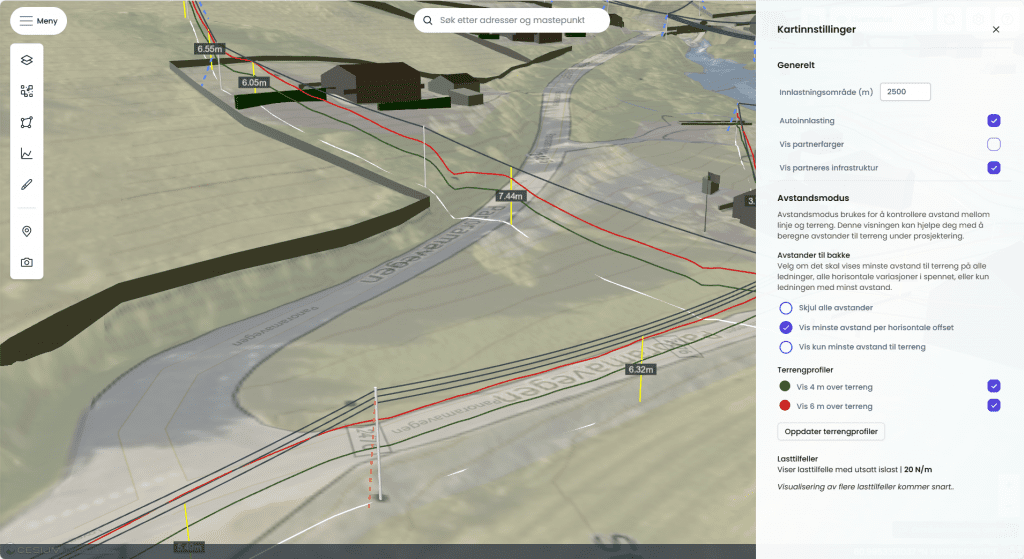Screen dimensions: 1024x559
Task: Open the terrain profile chart tool
Action: (x=27, y=154)
